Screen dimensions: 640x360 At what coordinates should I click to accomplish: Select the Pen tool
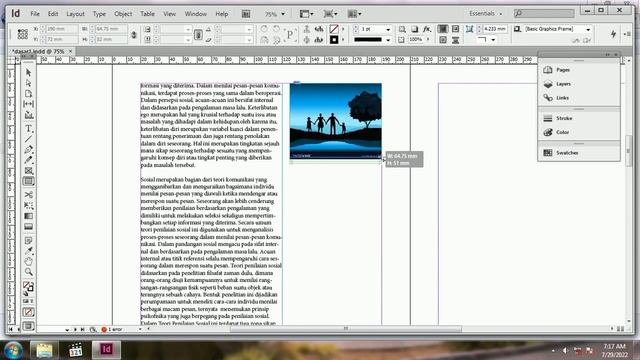click(x=28, y=150)
